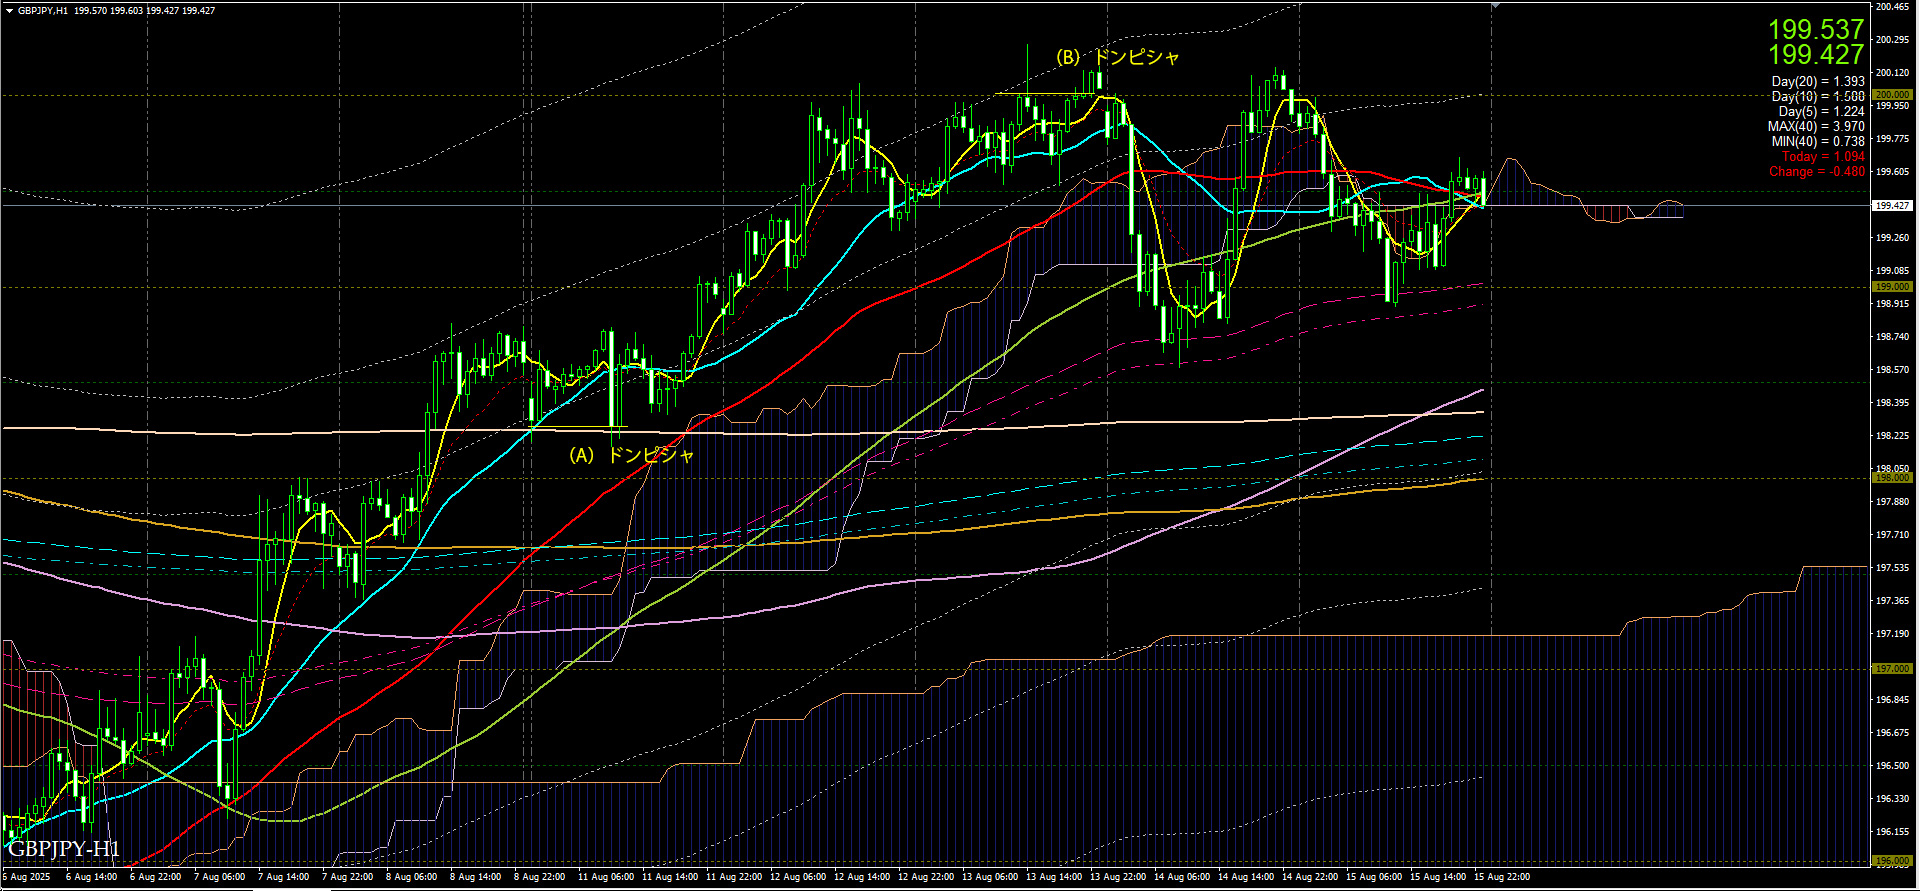Screen dimensions: 1920x891
Task: Click the Day(5) = 1.224 readout
Action: pyautogui.click(x=1821, y=112)
